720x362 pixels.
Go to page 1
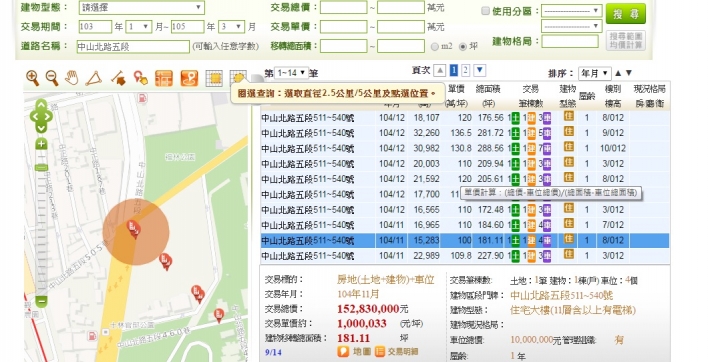(454, 70)
